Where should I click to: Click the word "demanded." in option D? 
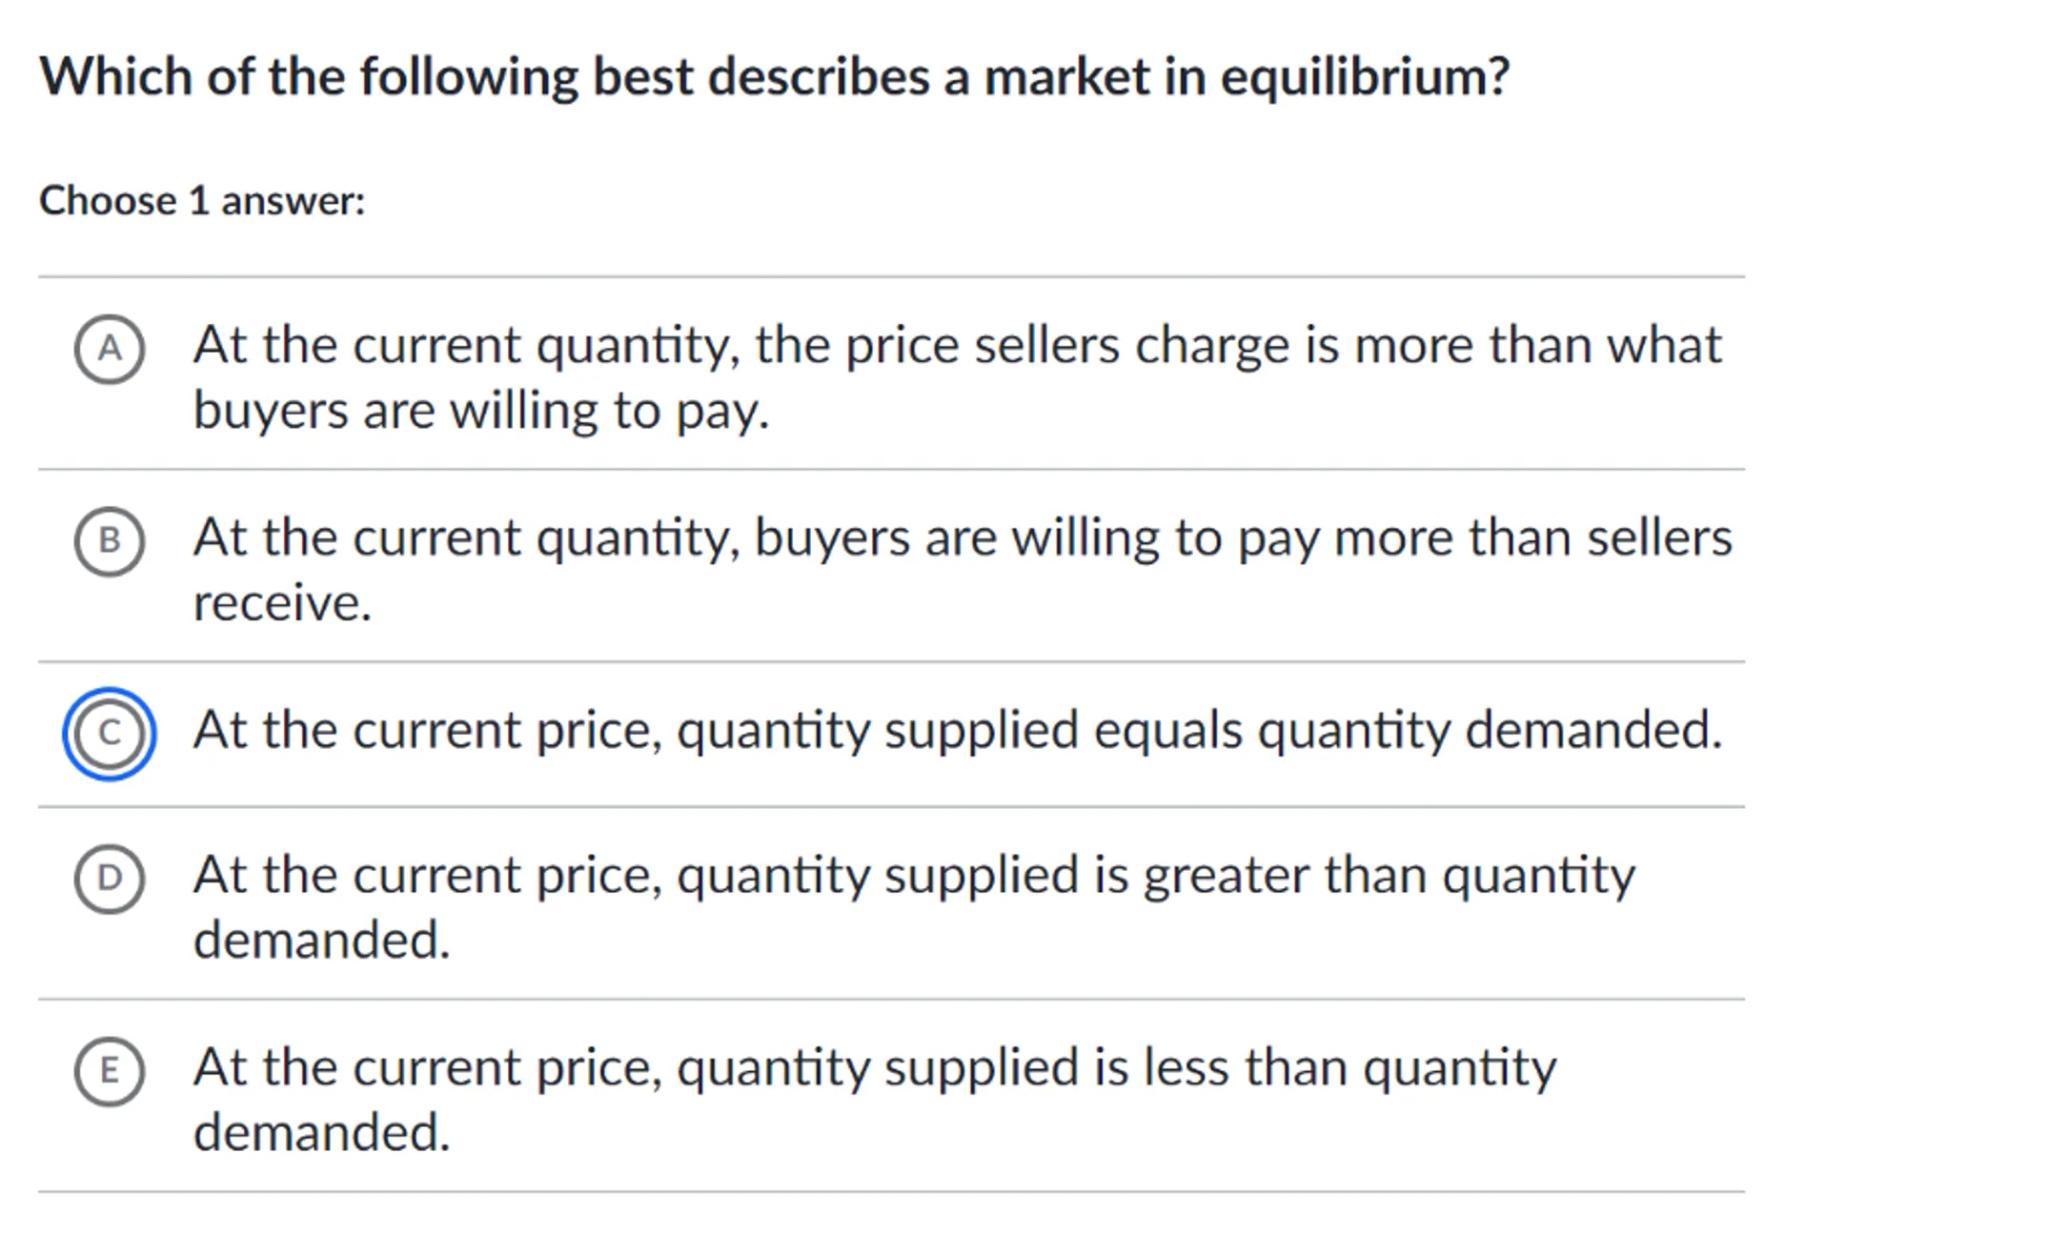pos(321,940)
